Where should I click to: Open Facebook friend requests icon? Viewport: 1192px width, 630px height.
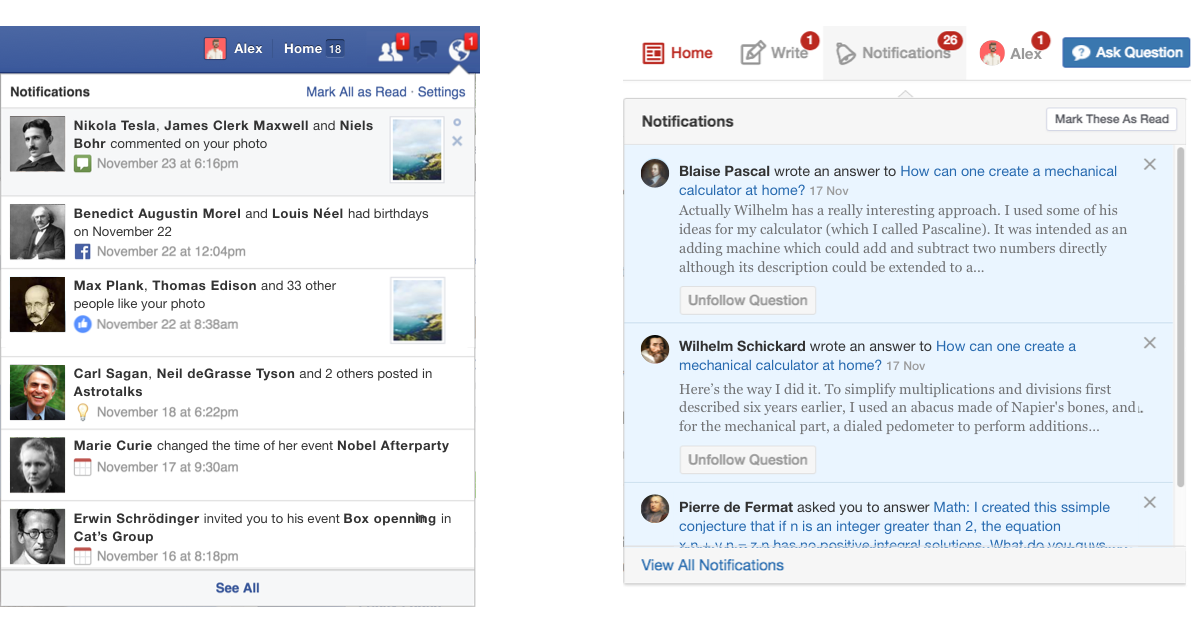tap(390, 50)
